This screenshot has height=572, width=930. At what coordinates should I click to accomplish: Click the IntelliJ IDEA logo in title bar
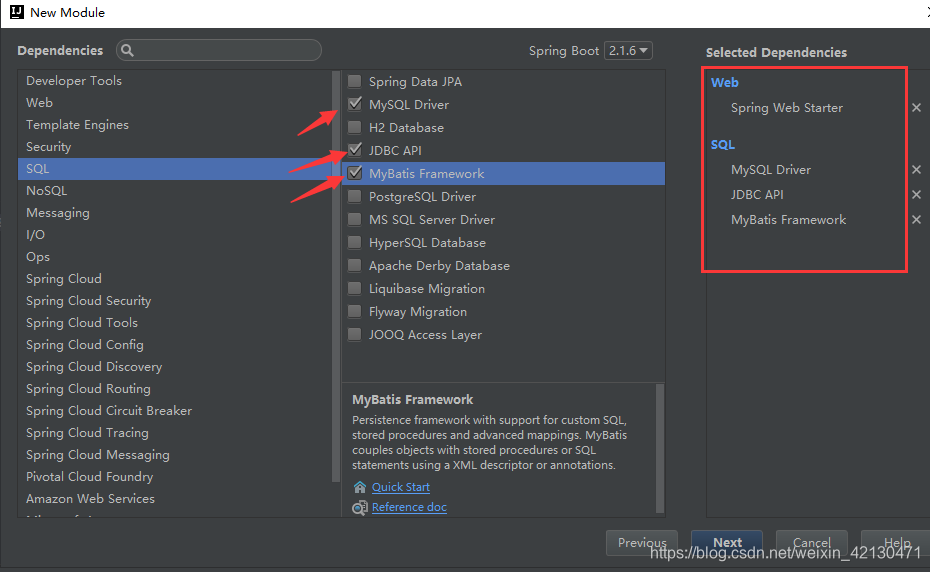click(17, 12)
